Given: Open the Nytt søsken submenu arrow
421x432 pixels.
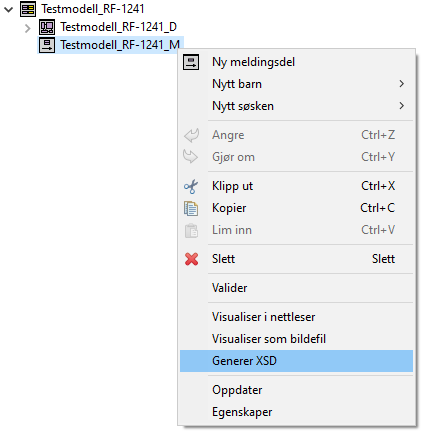Looking at the screenshot, I should point(402,106).
